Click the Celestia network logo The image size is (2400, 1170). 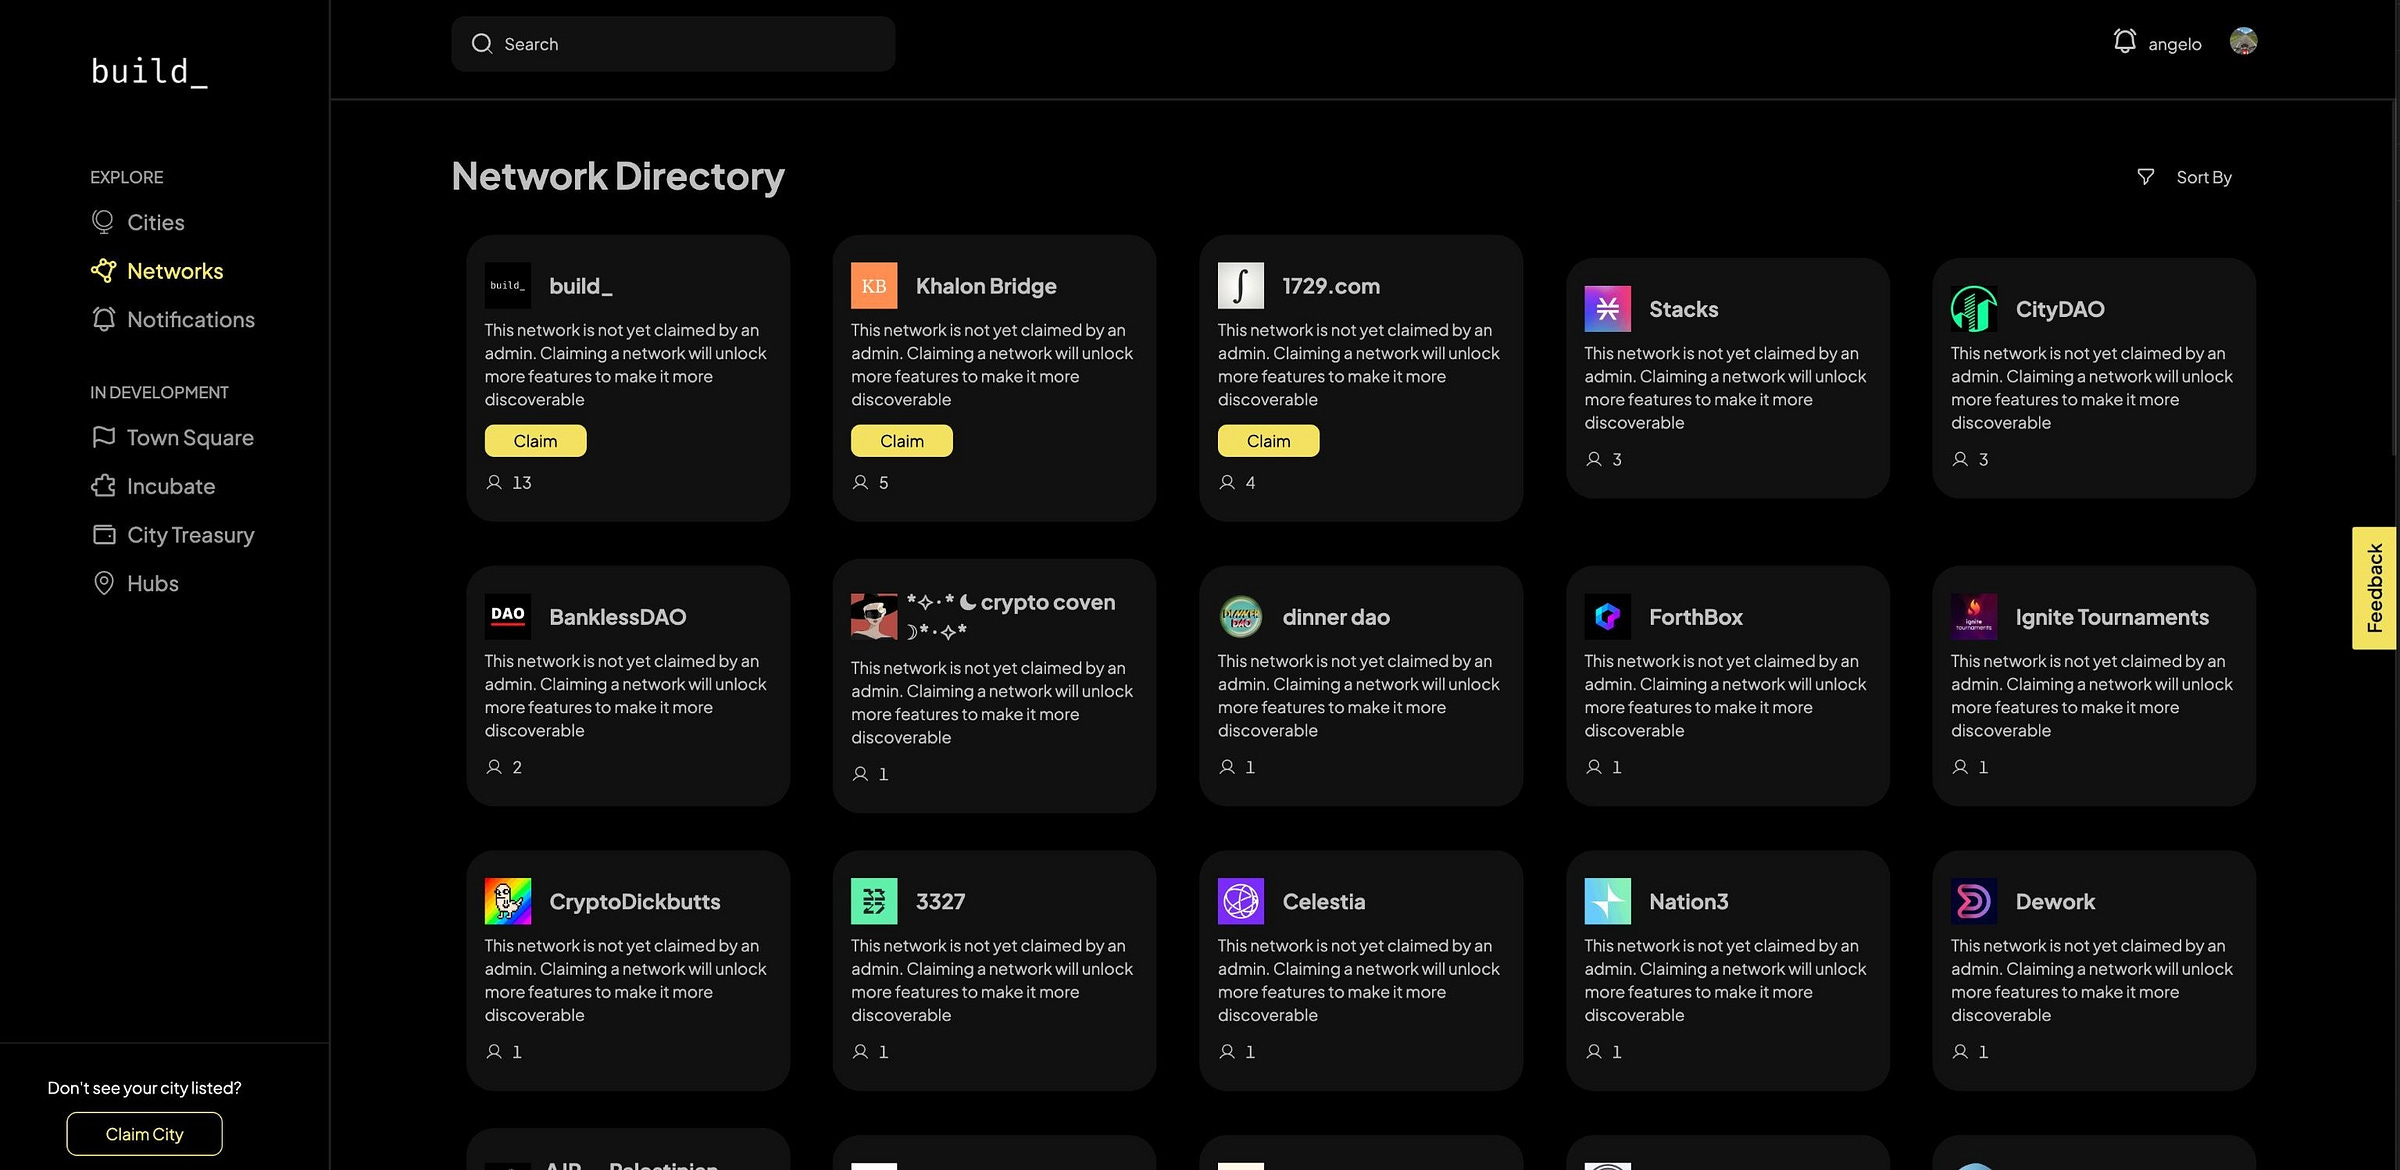(x=1241, y=901)
